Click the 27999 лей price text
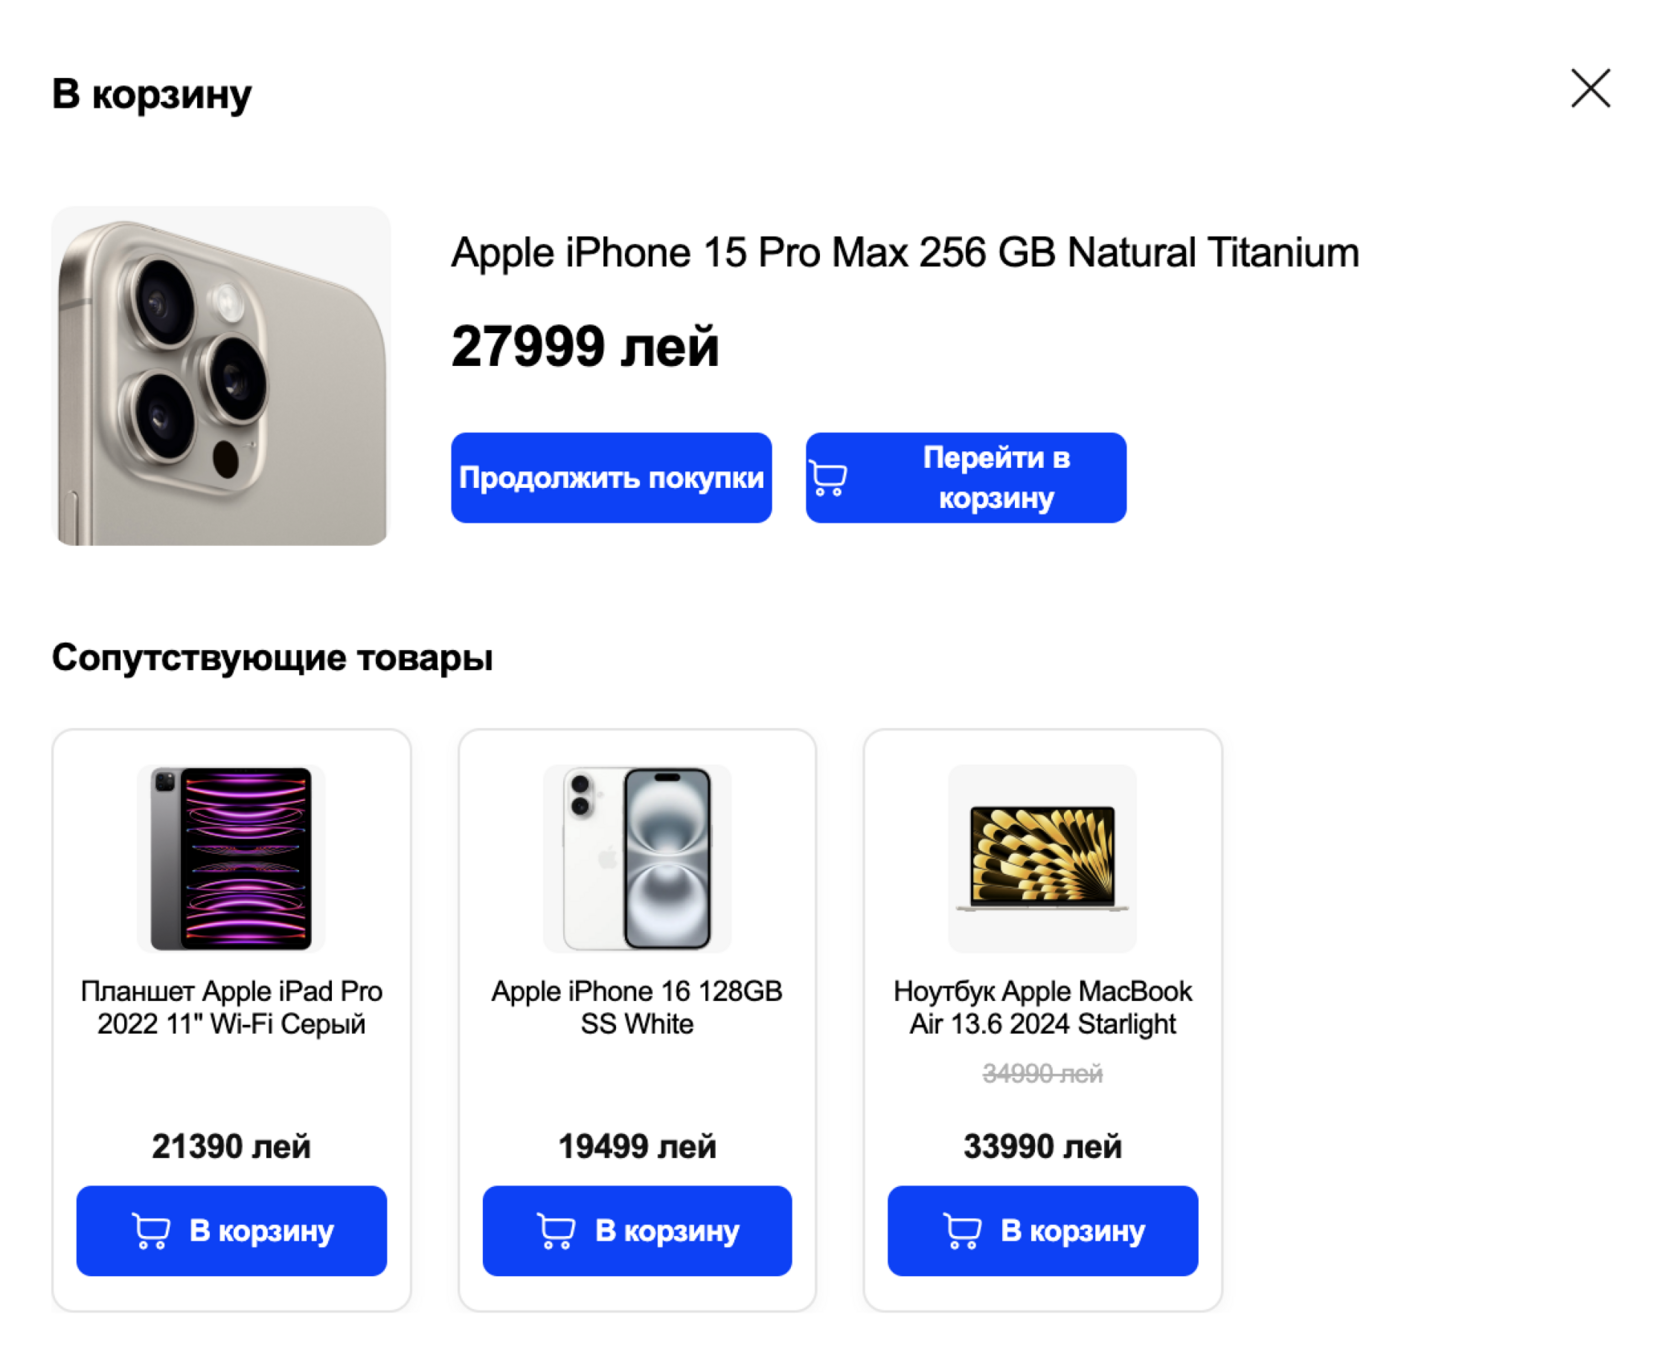 click(585, 347)
